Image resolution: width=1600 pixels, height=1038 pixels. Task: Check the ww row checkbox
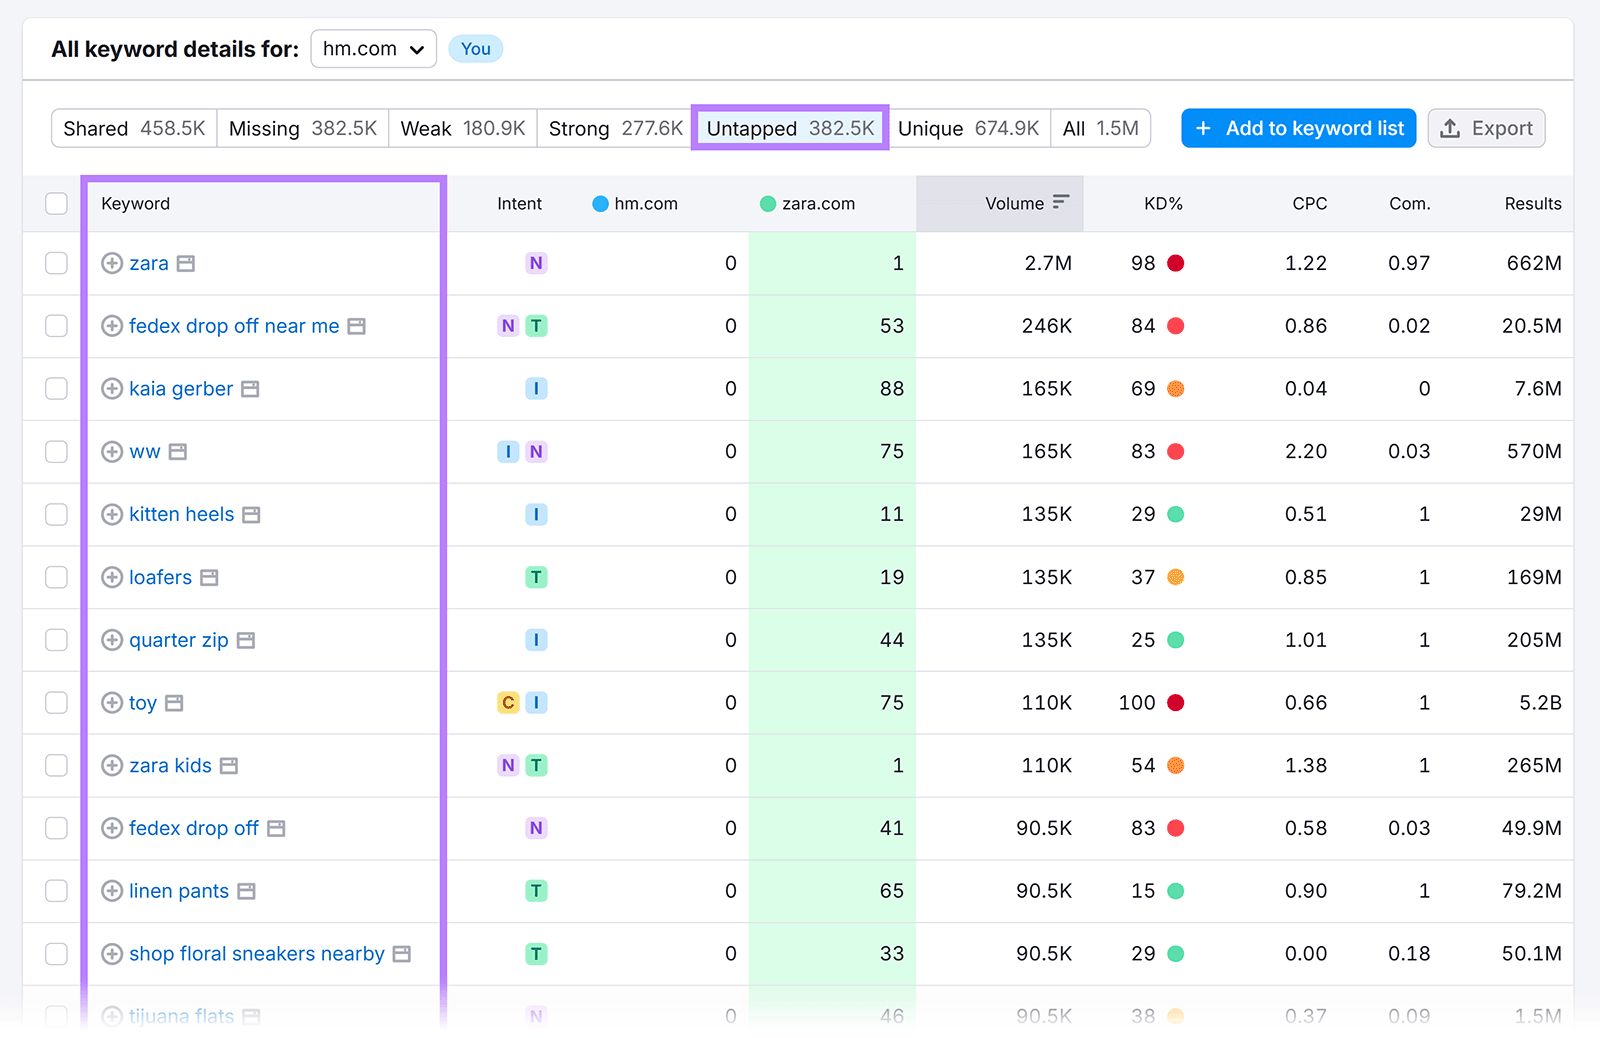pos(57,452)
